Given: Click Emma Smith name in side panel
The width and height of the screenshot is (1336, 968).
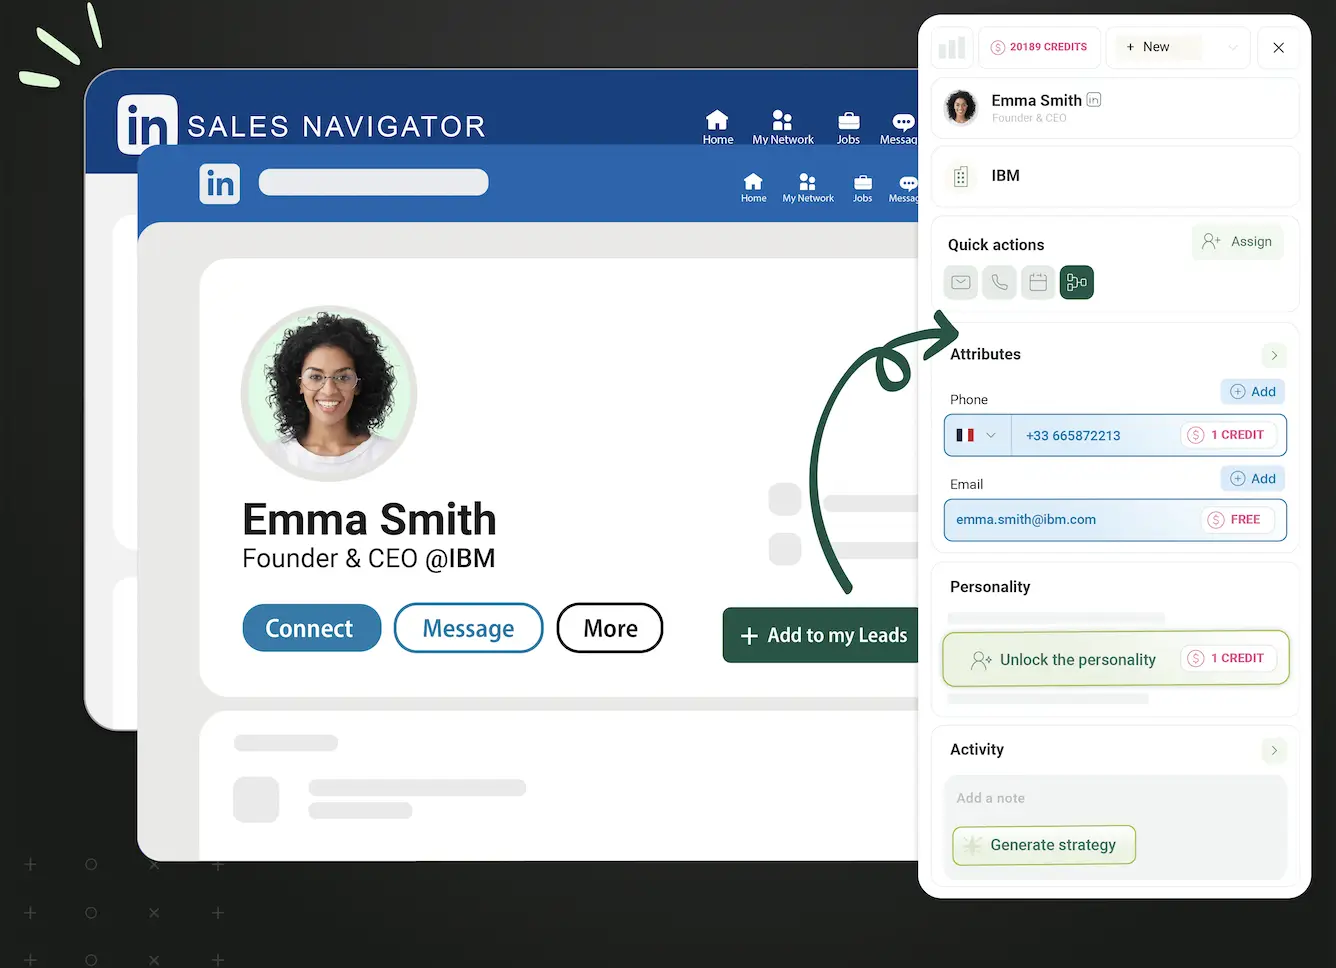Looking at the screenshot, I should (1036, 100).
